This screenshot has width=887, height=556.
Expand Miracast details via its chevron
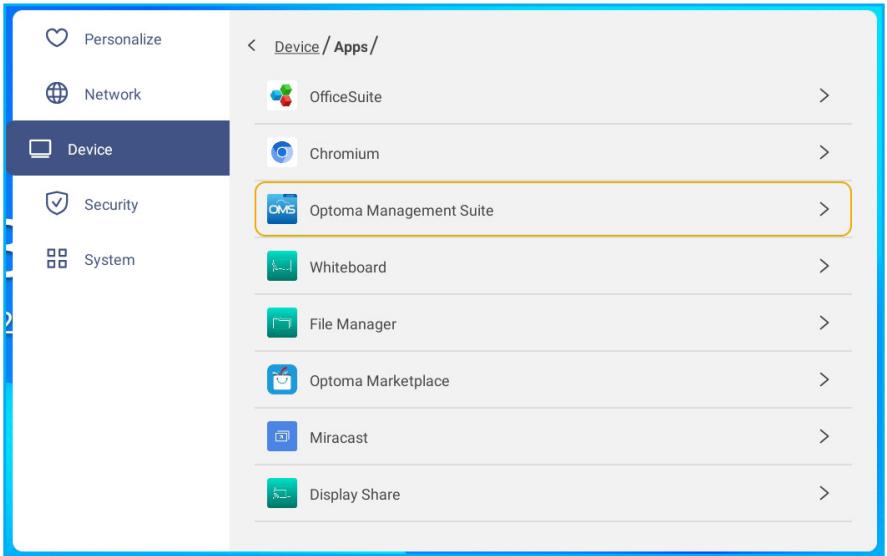click(x=824, y=437)
